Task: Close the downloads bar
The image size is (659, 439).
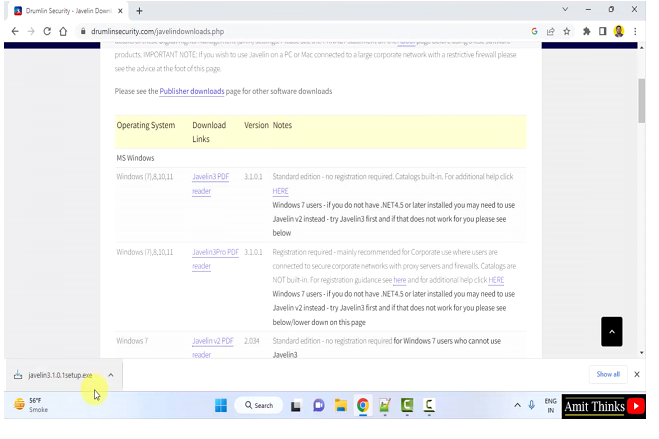Action: [x=637, y=374]
